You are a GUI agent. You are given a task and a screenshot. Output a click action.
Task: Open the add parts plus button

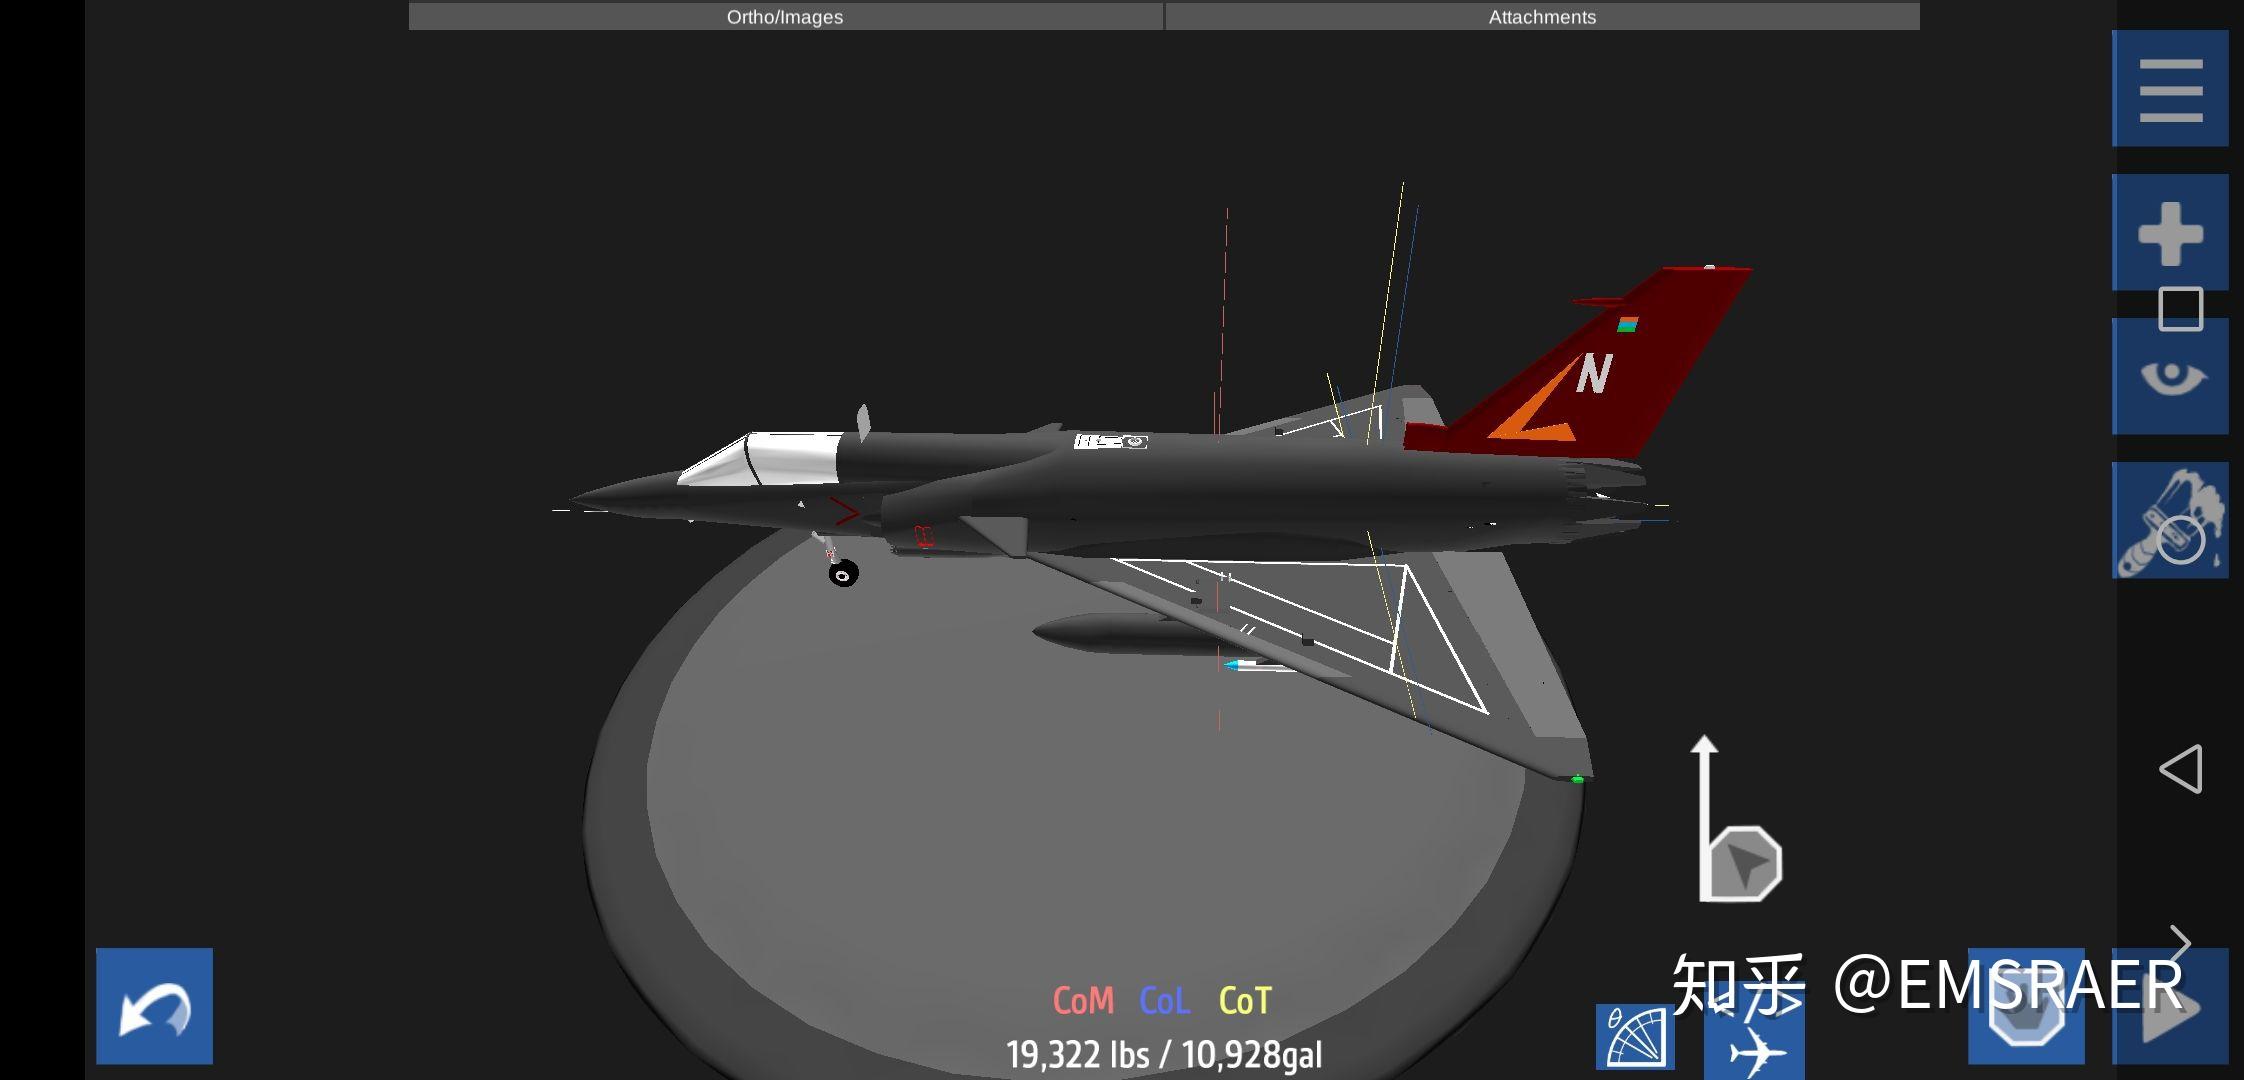pos(2169,233)
